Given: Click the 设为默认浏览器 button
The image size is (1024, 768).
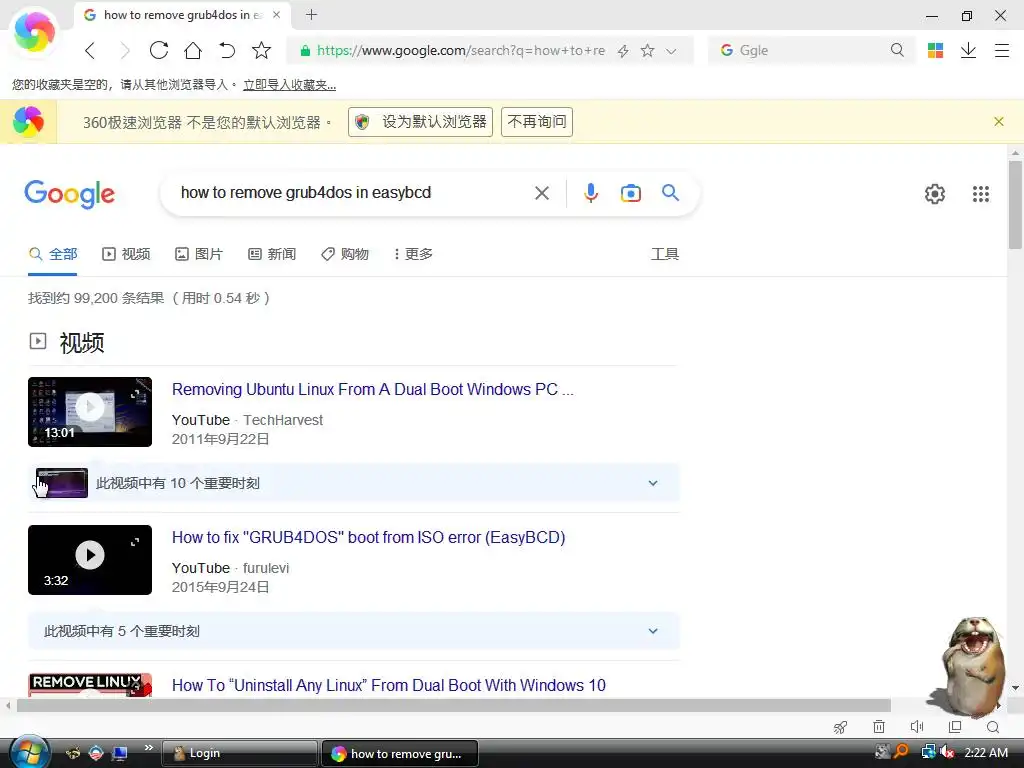Looking at the screenshot, I should pyautogui.click(x=421, y=122).
